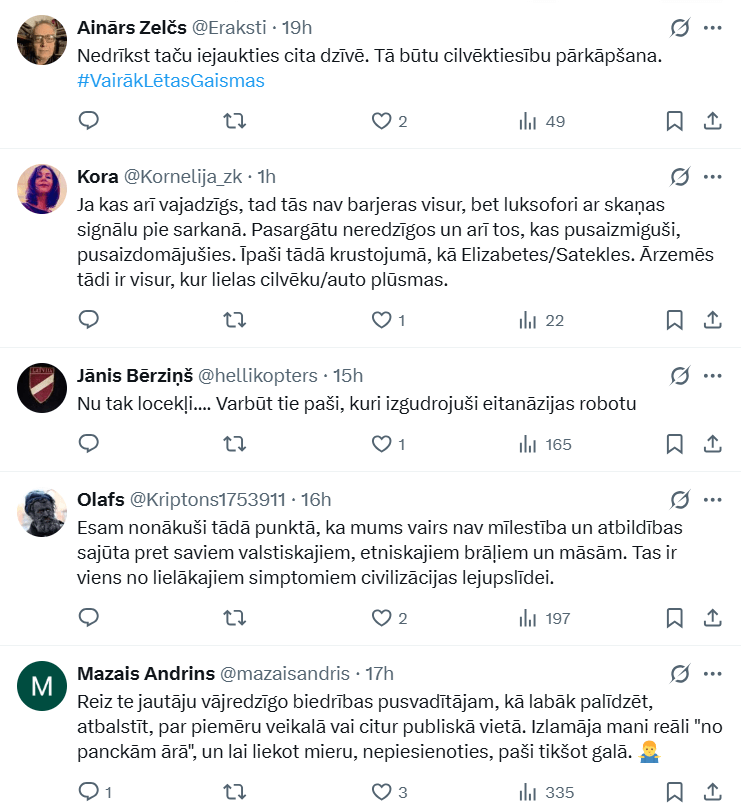Open three-dot menu on Mazais Andrins's tweet

pos(713,673)
